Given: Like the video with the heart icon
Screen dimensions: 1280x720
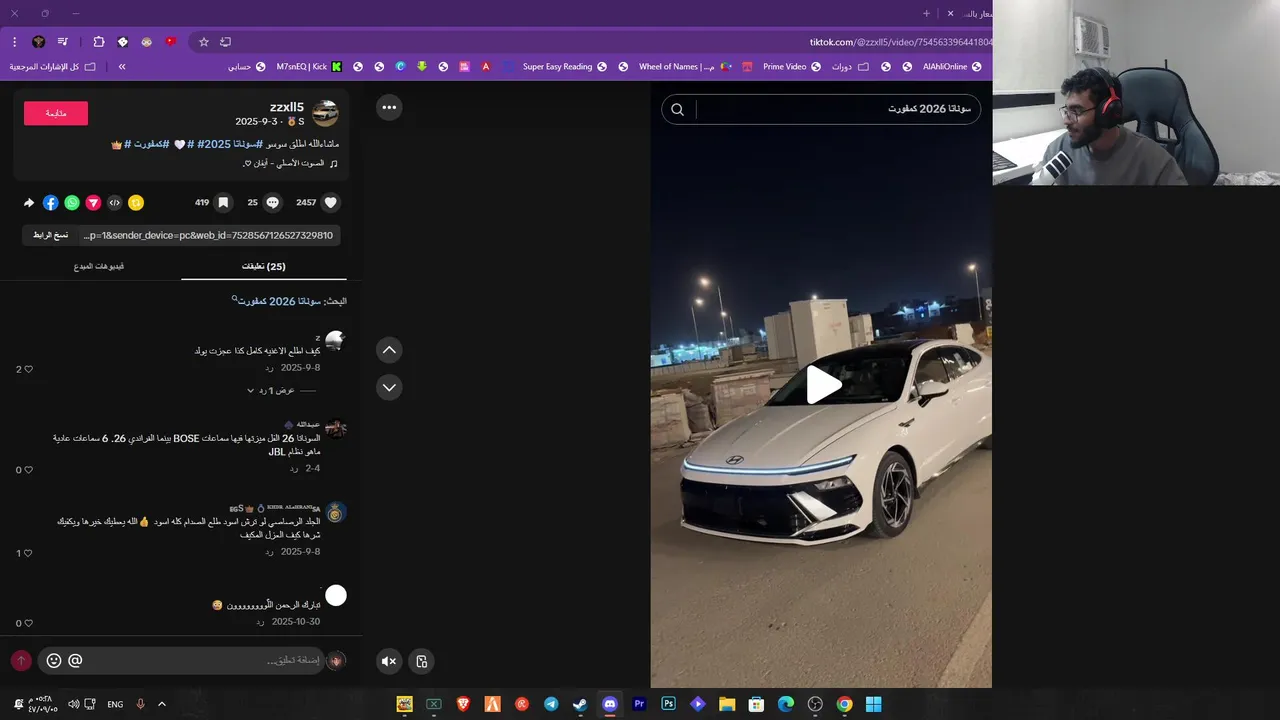Looking at the screenshot, I should coord(331,202).
